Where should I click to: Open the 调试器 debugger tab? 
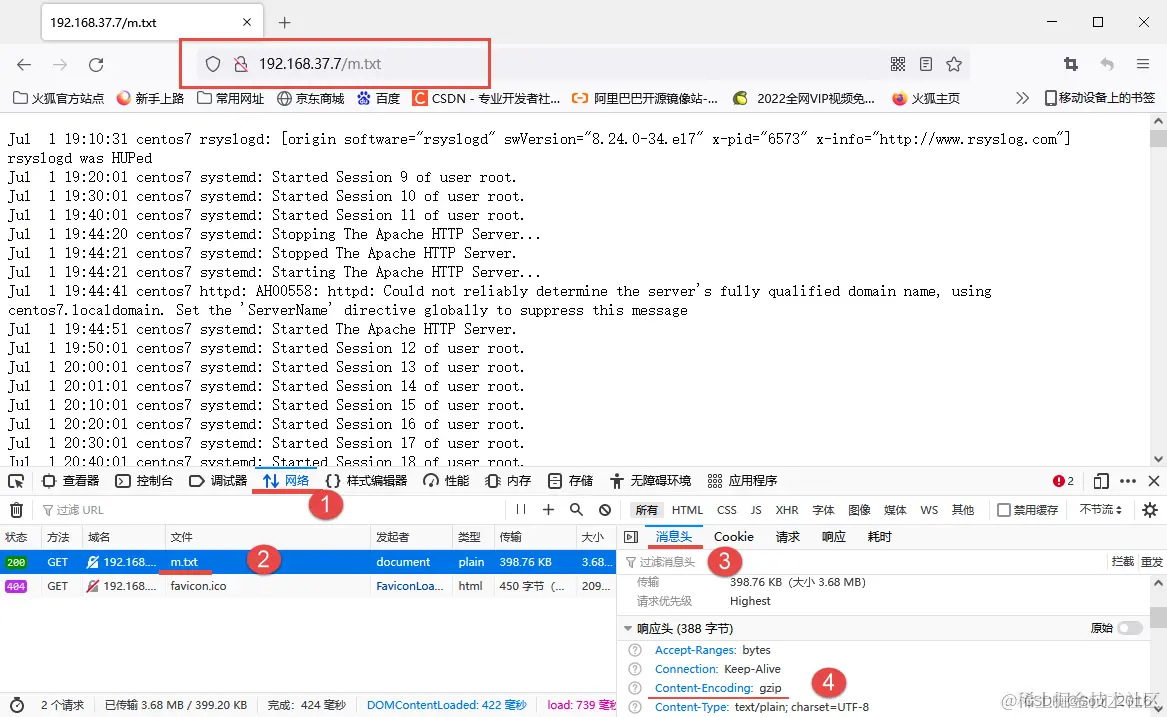point(218,481)
